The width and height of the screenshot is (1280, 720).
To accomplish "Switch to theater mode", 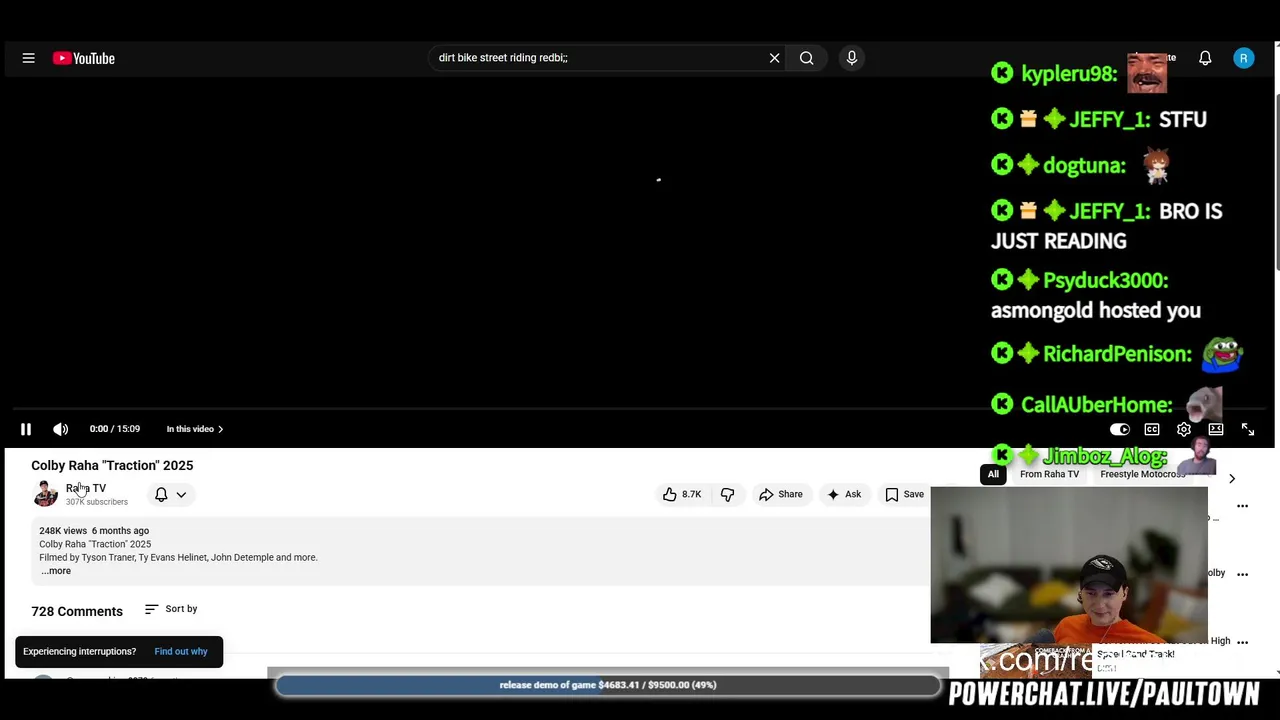I will (1216, 429).
